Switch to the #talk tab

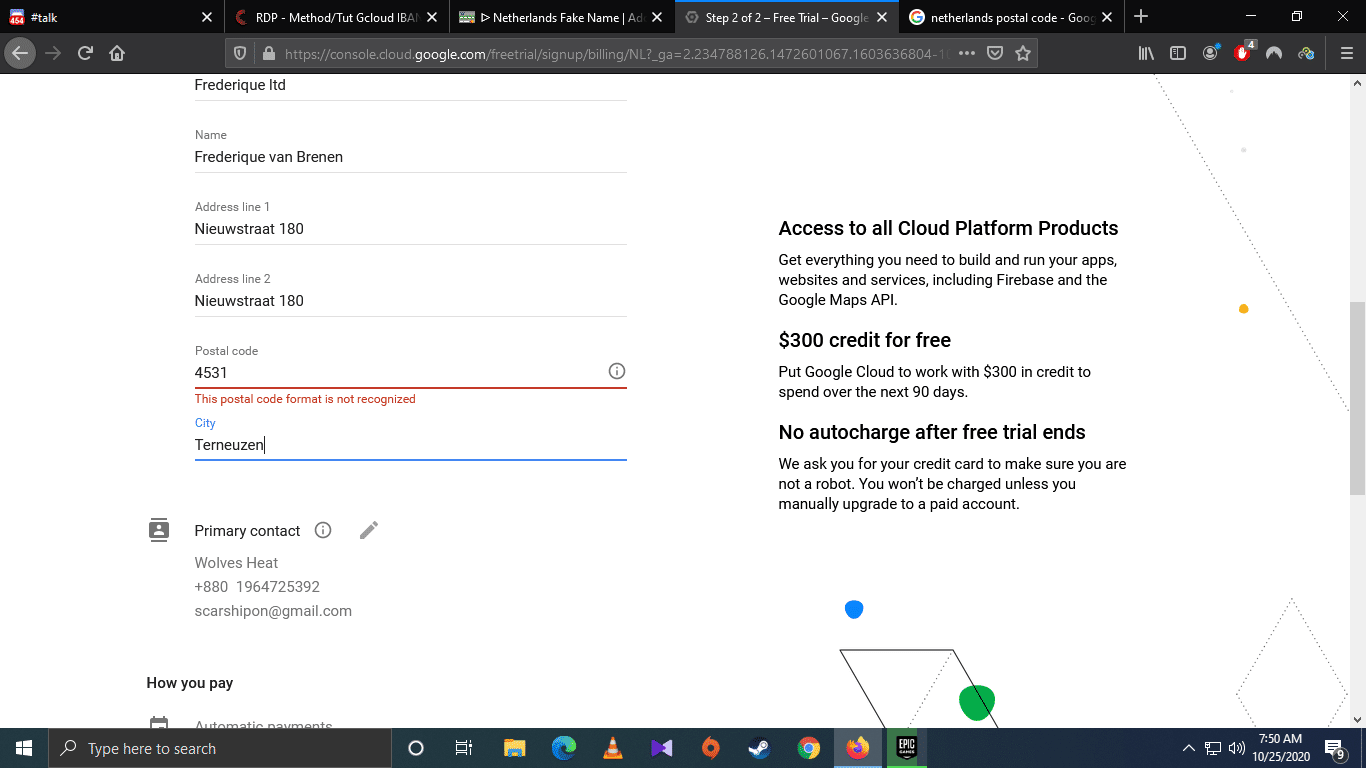coord(110,17)
